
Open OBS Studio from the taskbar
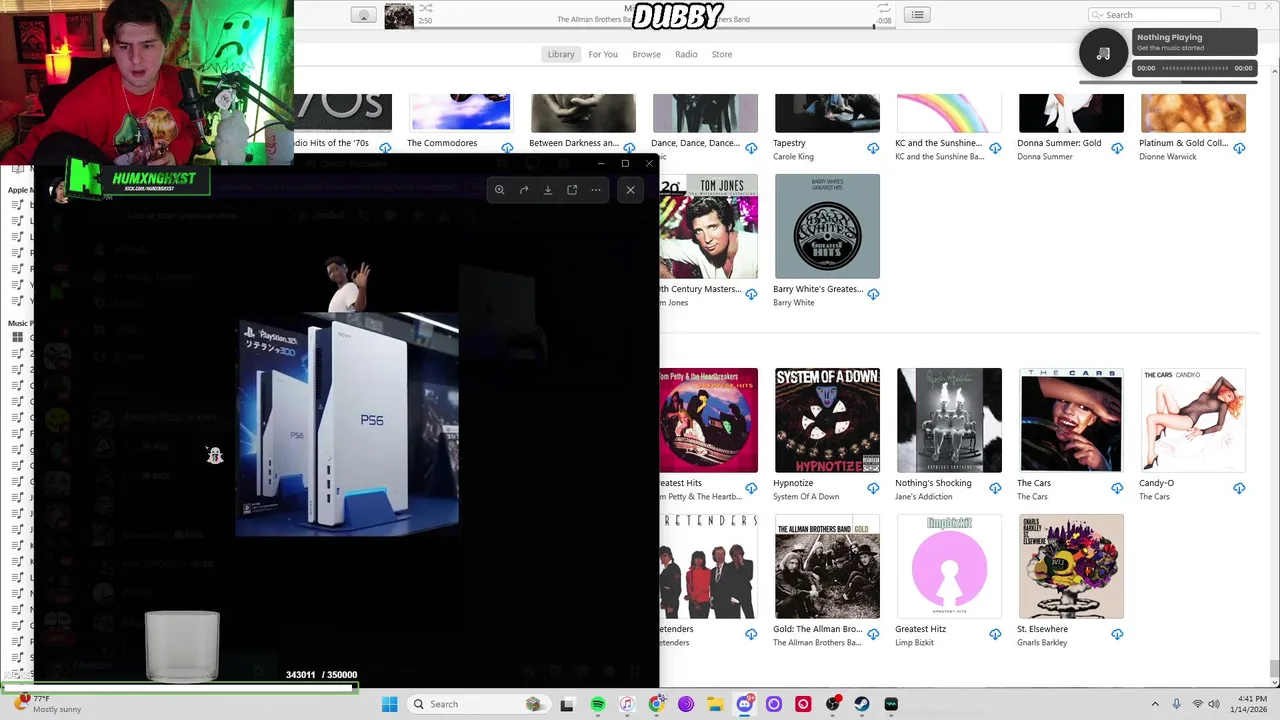click(x=832, y=704)
